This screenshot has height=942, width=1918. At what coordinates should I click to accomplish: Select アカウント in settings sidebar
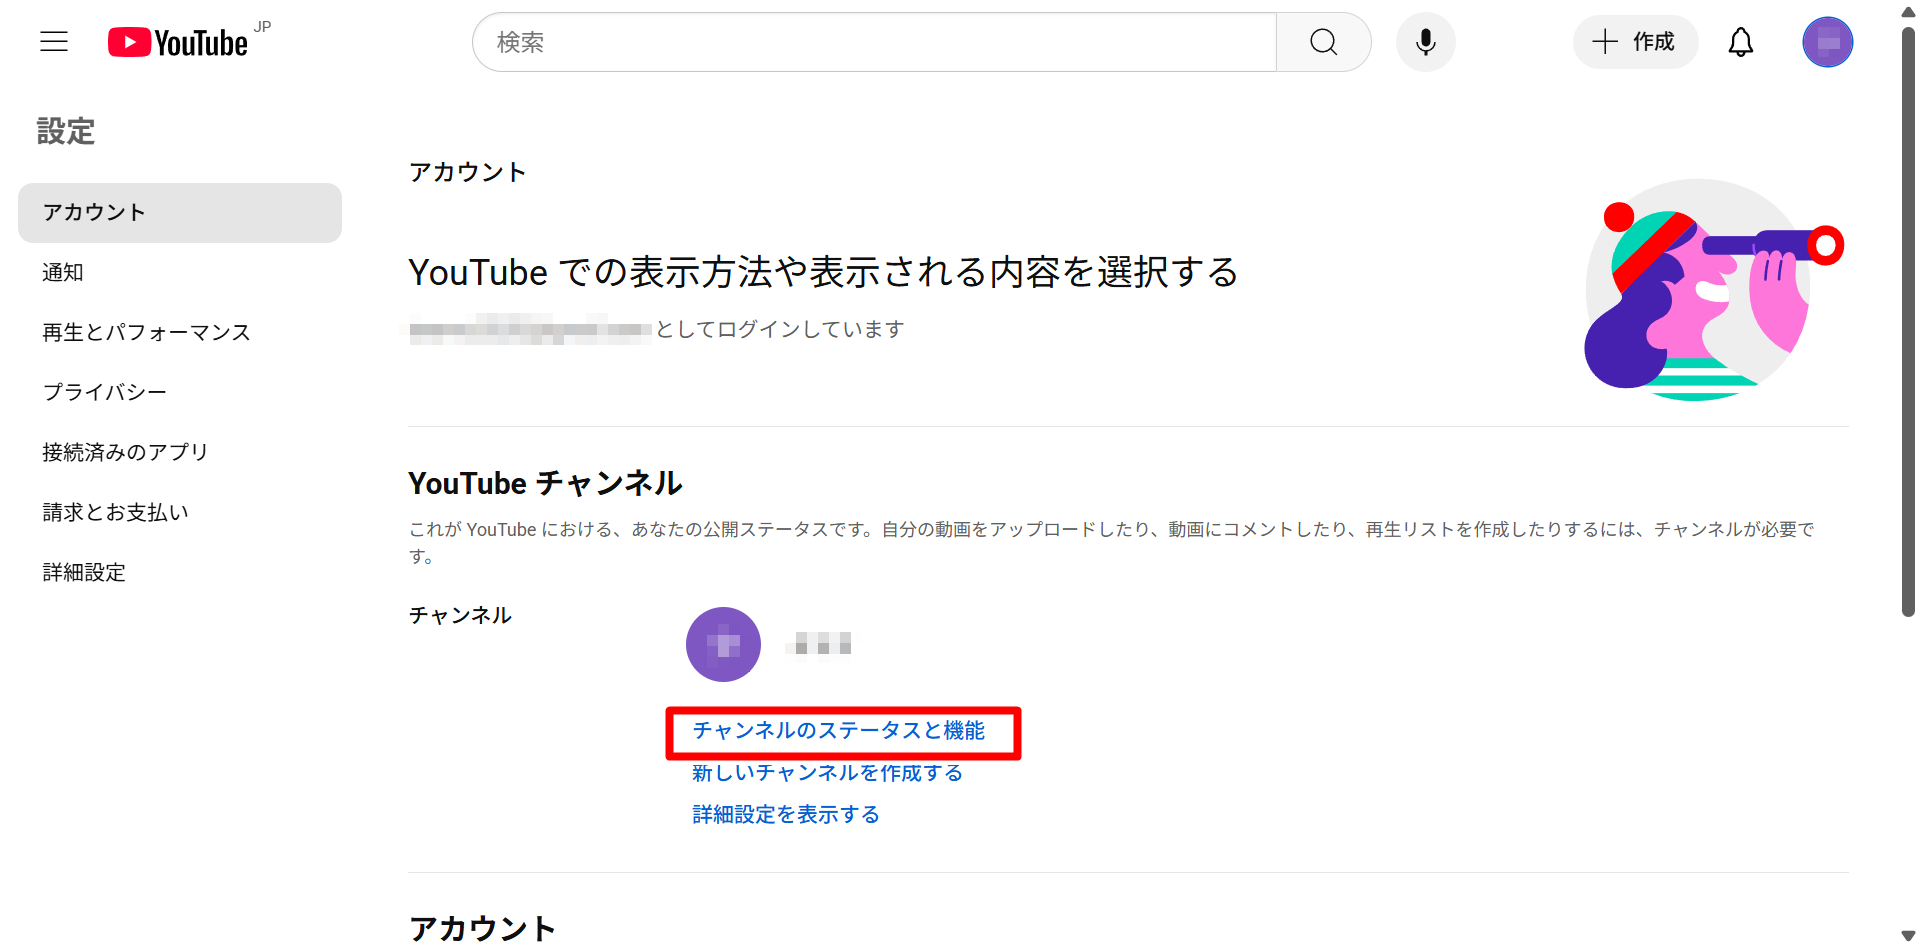(x=180, y=212)
